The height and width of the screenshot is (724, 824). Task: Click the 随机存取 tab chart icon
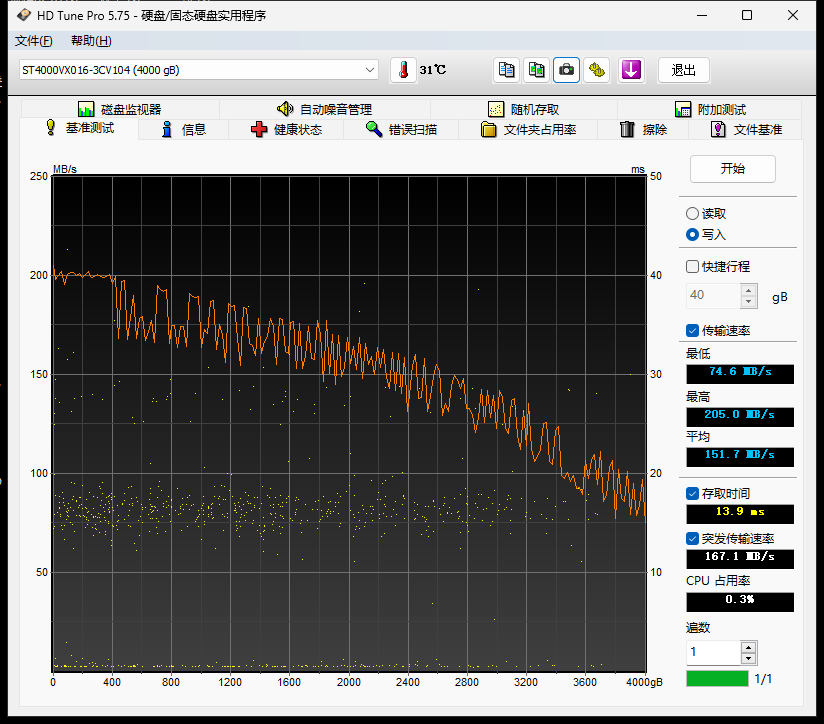(496, 109)
